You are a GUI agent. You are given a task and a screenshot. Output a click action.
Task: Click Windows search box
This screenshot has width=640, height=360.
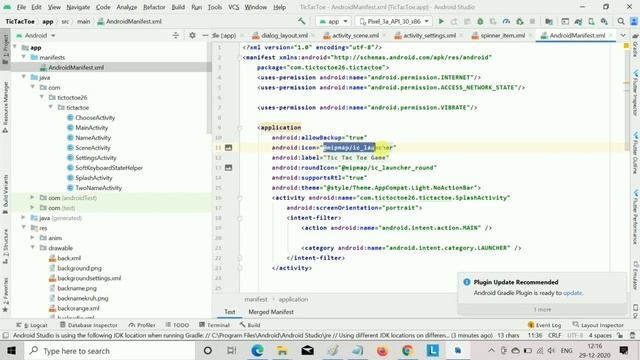point(109,351)
